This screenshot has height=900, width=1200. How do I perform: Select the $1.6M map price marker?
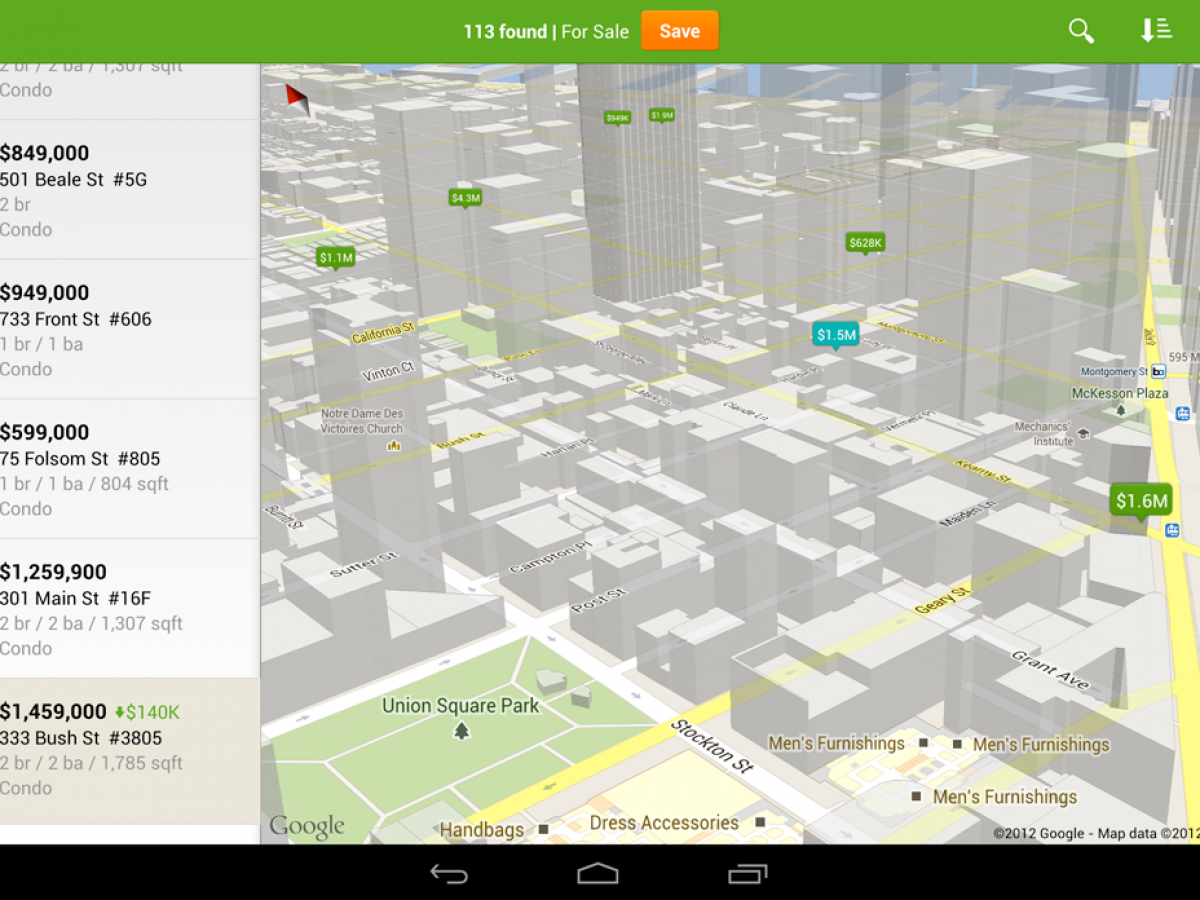1141,502
